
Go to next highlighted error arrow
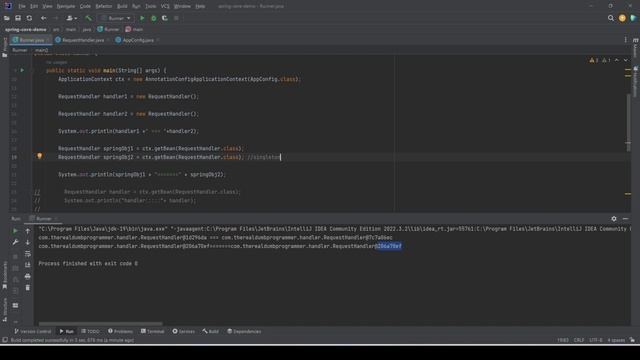626,60
